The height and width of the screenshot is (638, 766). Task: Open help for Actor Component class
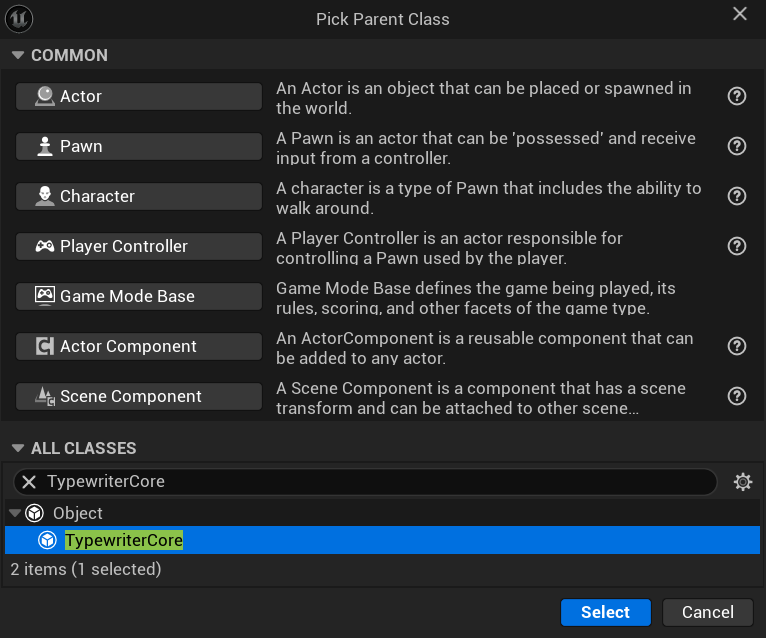click(x=737, y=346)
